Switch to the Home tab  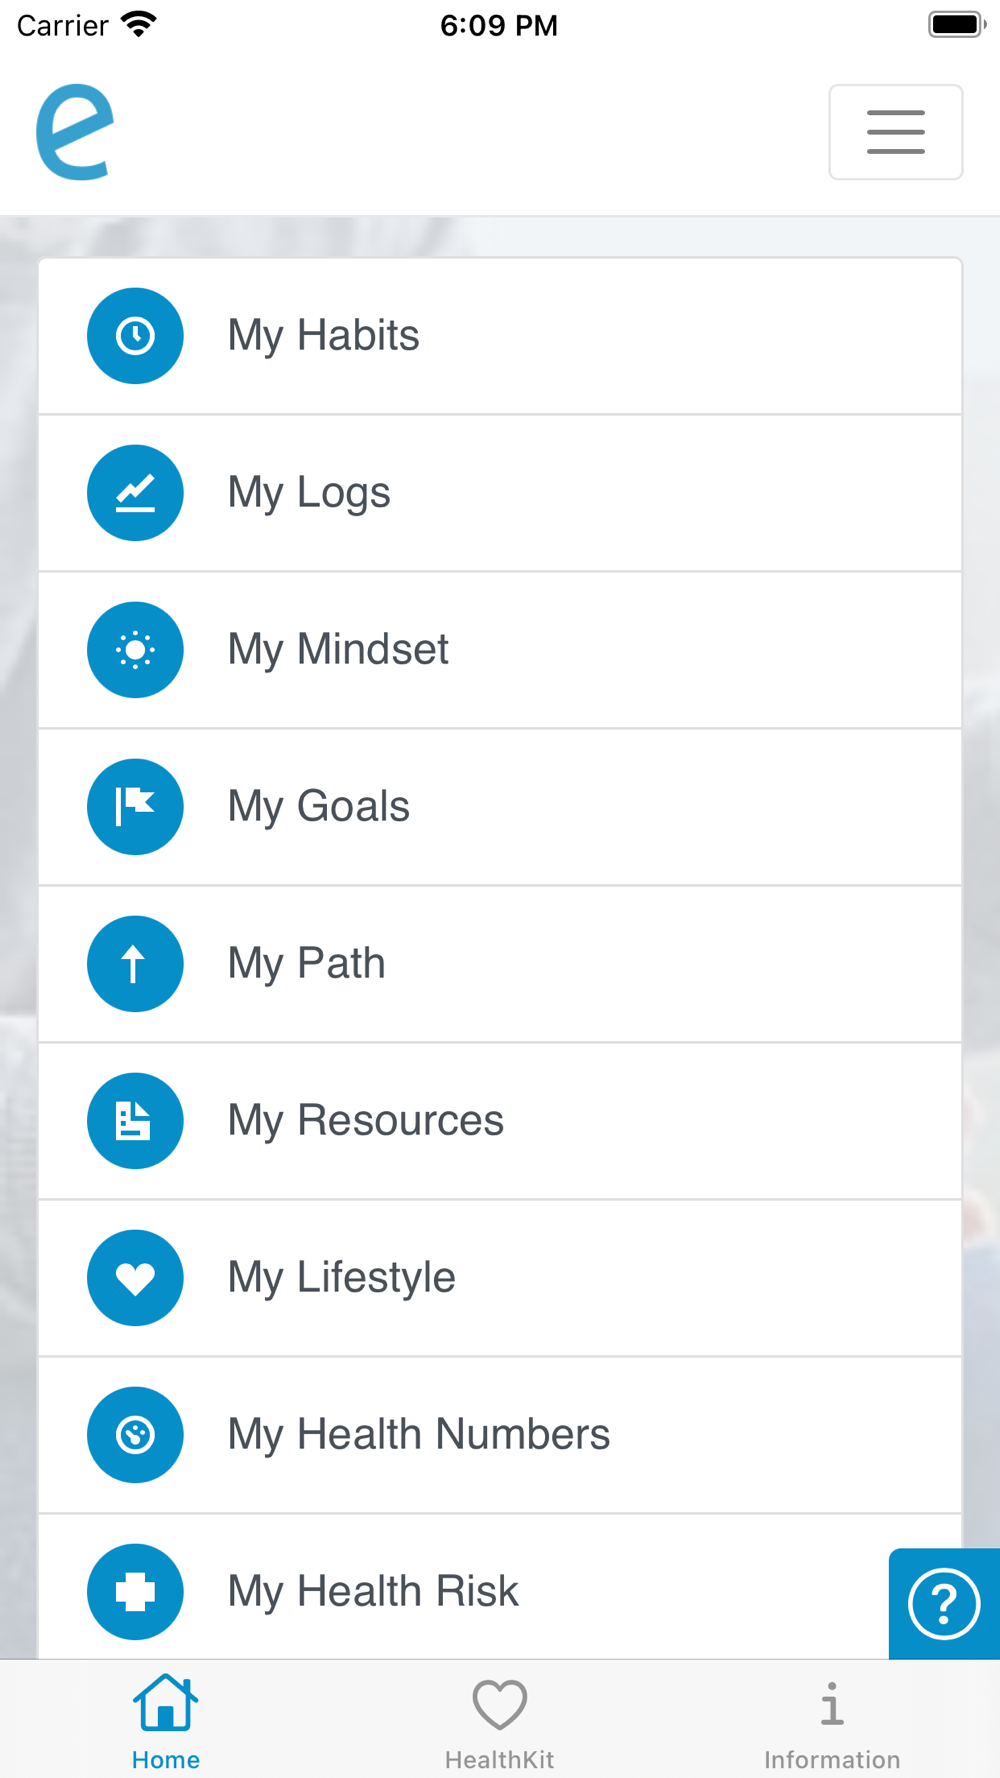click(x=166, y=1720)
